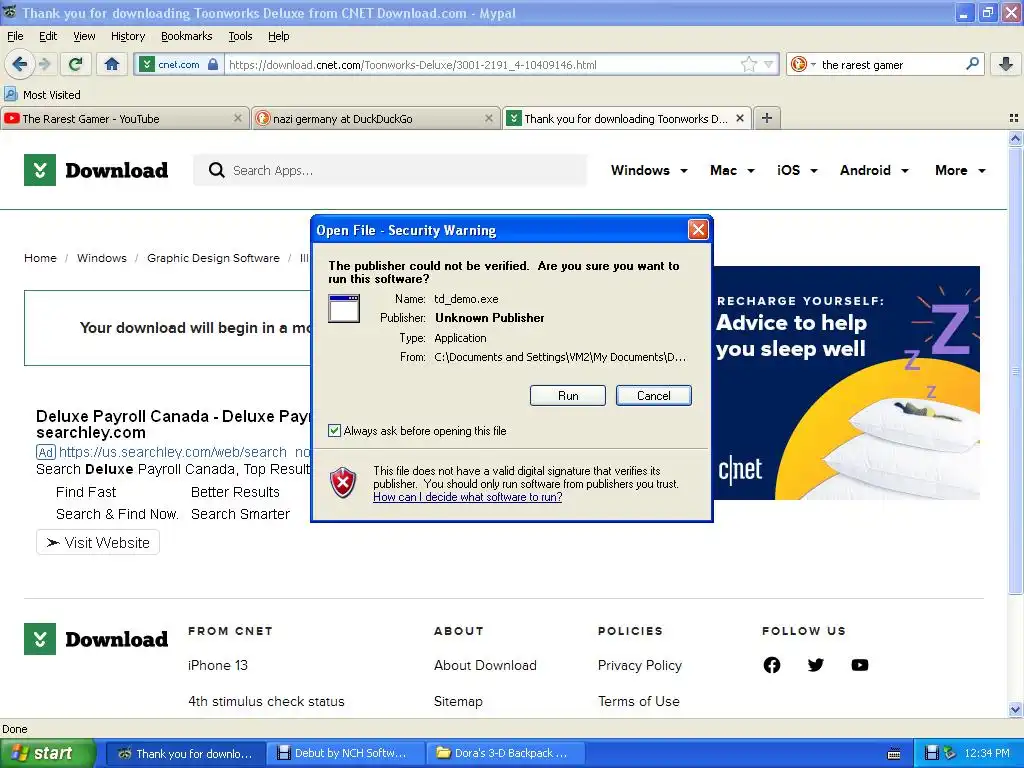Image resolution: width=1024 pixels, height=768 pixels.
Task: Open the iPhone 13 footer link
Action: 217,665
